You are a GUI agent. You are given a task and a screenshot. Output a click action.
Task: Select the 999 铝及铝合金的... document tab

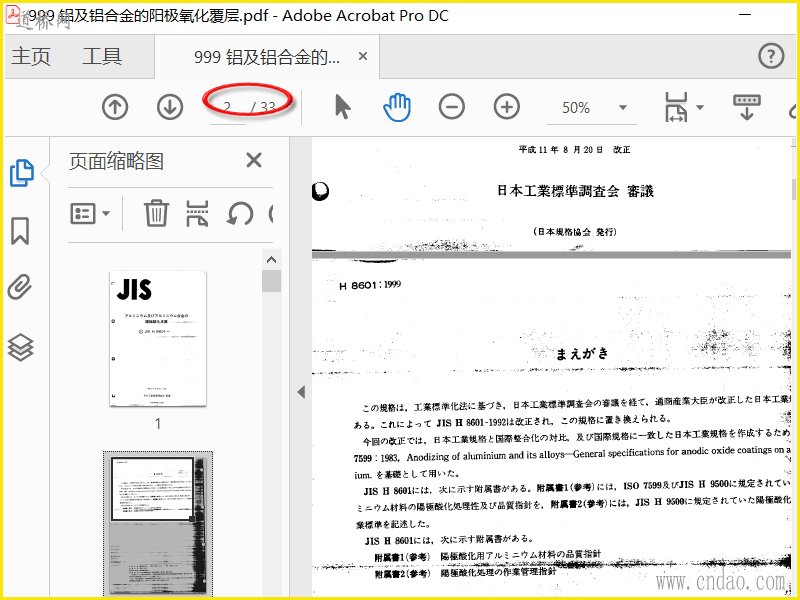click(266, 57)
